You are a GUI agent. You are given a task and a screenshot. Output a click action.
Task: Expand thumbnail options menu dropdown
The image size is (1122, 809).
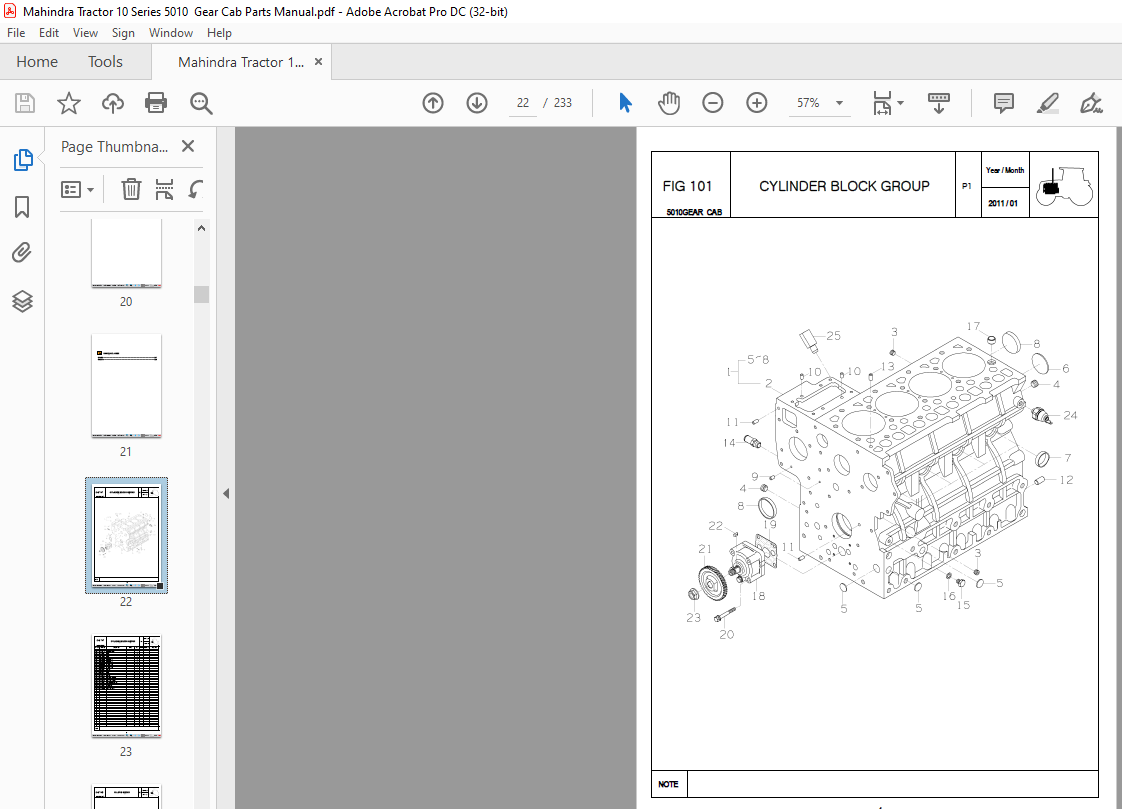pos(78,189)
